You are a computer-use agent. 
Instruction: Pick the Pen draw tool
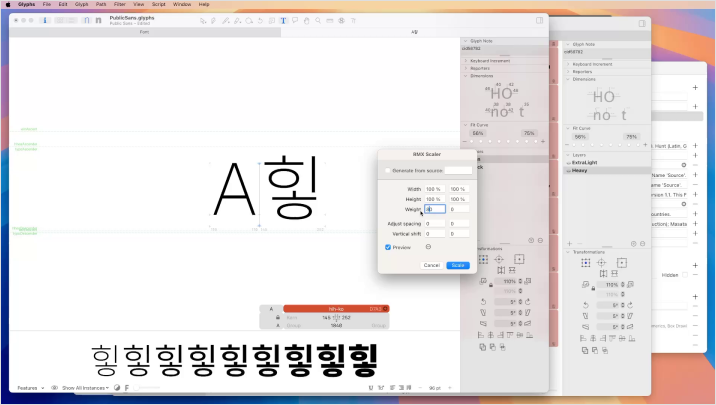tap(213, 21)
